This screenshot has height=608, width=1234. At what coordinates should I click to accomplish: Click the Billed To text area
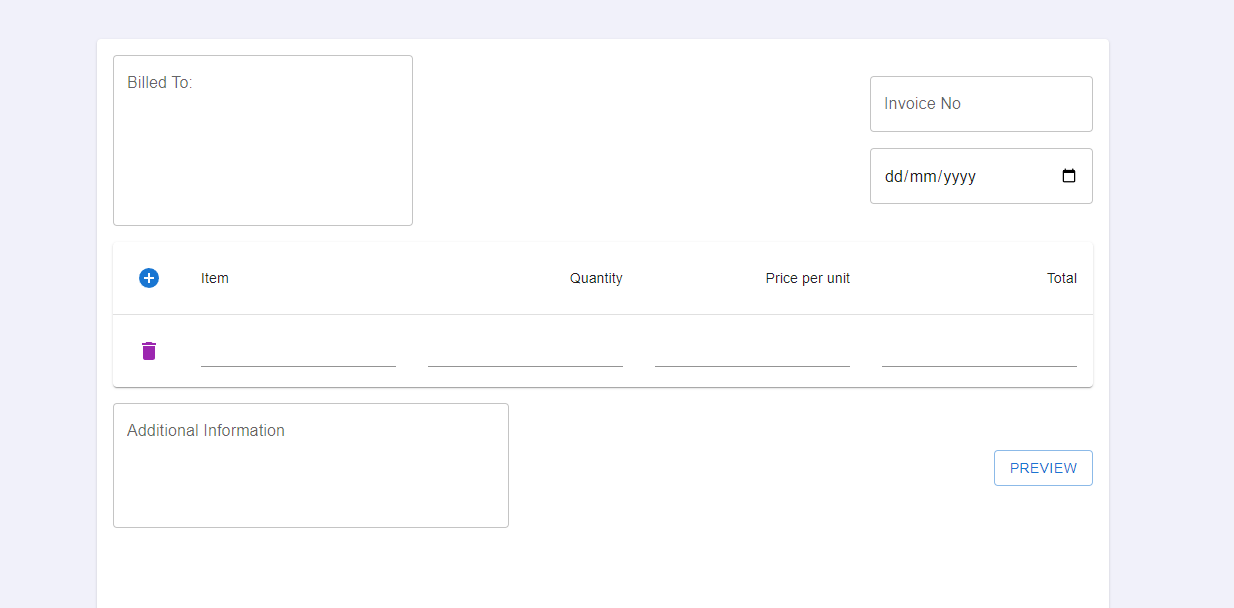point(262,140)
